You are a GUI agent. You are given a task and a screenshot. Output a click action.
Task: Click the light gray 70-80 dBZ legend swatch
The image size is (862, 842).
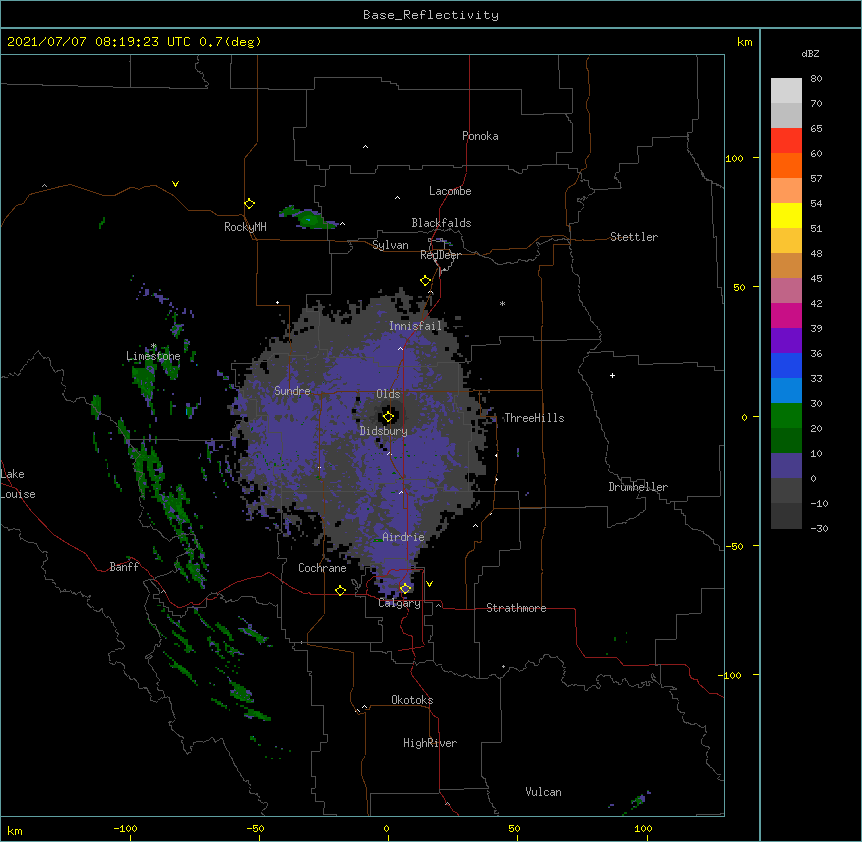click(x=786, y=90)
